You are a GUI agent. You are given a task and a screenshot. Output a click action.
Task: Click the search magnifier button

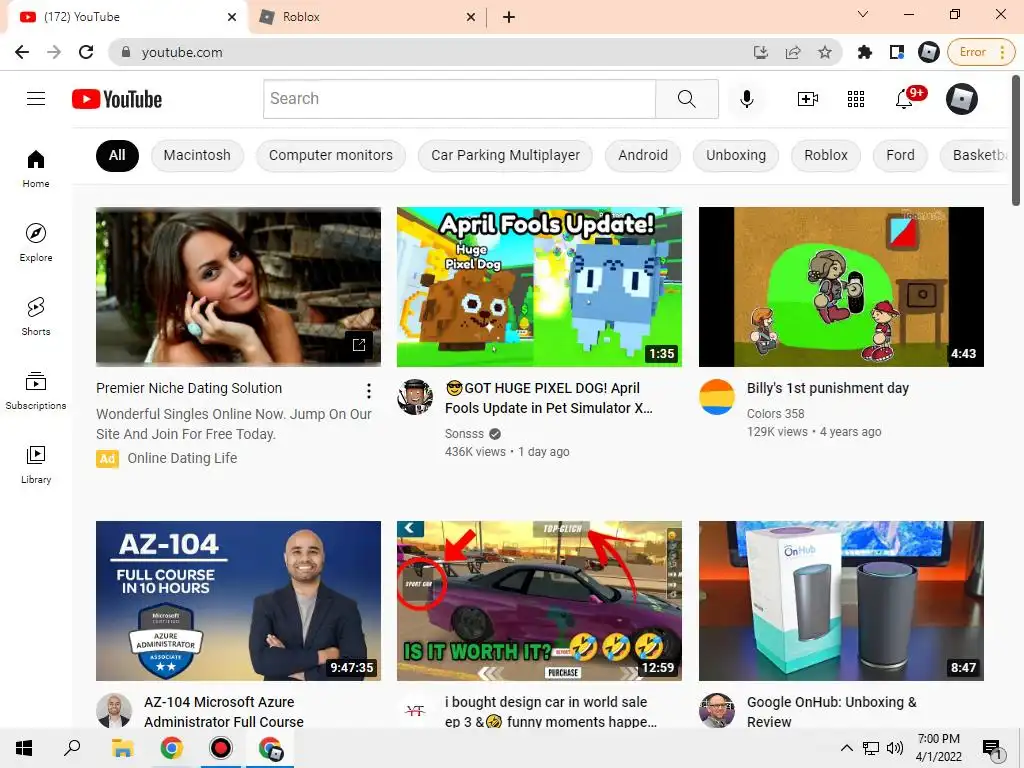[x=686, y=99]
